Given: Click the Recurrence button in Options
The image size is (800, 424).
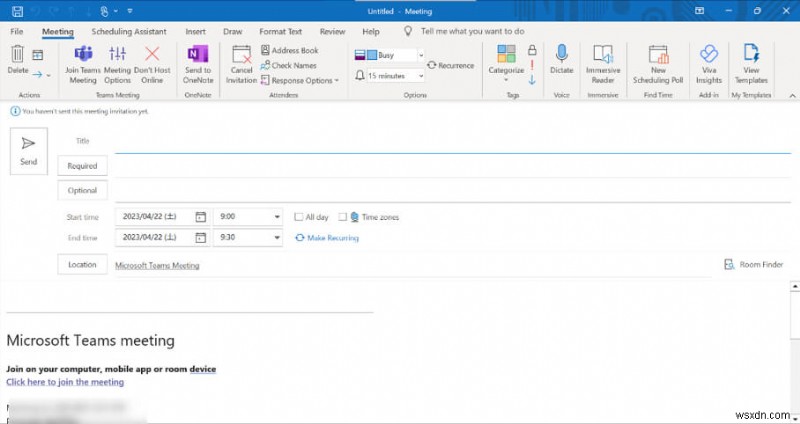Looking at the screenshot, I should (451, 65).
